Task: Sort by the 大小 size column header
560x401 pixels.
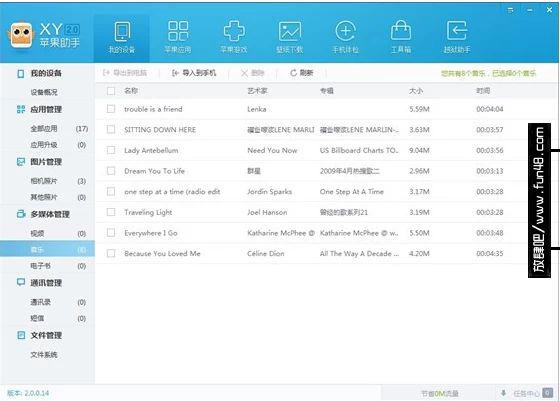Action: click(x=416, y=91)
